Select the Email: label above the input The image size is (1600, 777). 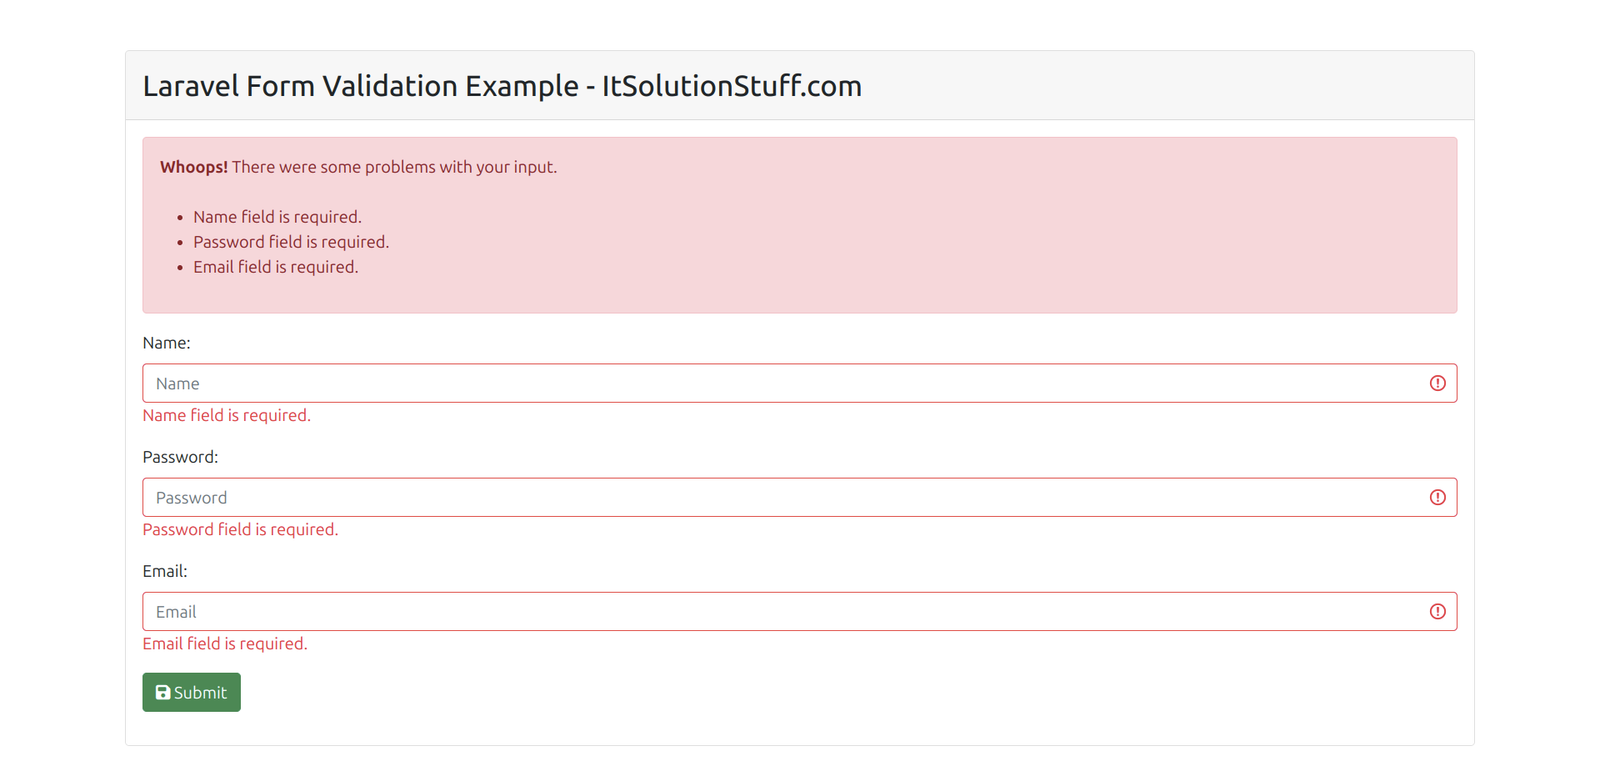tap(165, 570)
